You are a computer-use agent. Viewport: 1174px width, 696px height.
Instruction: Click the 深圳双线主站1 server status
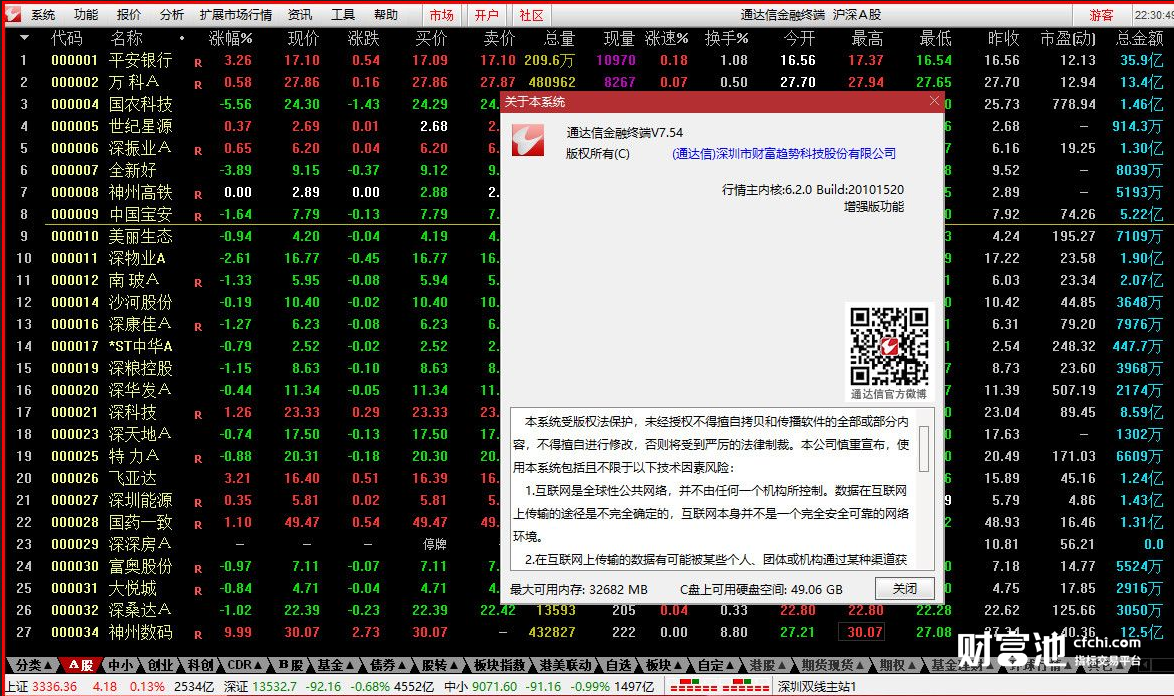[817, 686]
